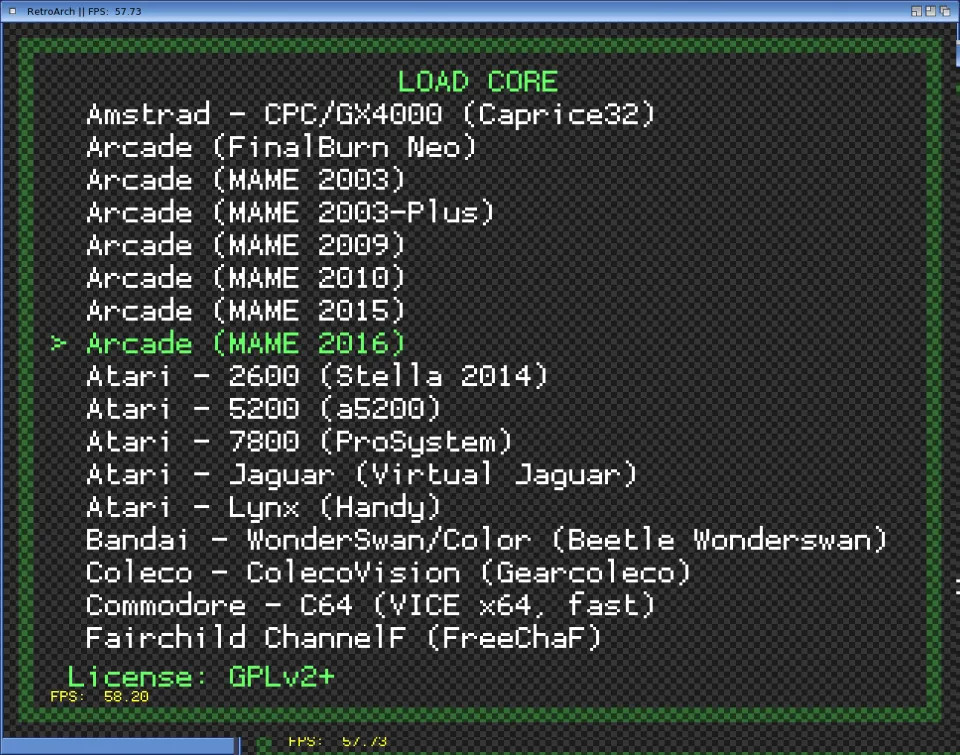Choose Bandai WonderSwan/Color (Beetle Wonderswan)
Viewport: 960px width, 755px height.
click(x=486, y=540)
